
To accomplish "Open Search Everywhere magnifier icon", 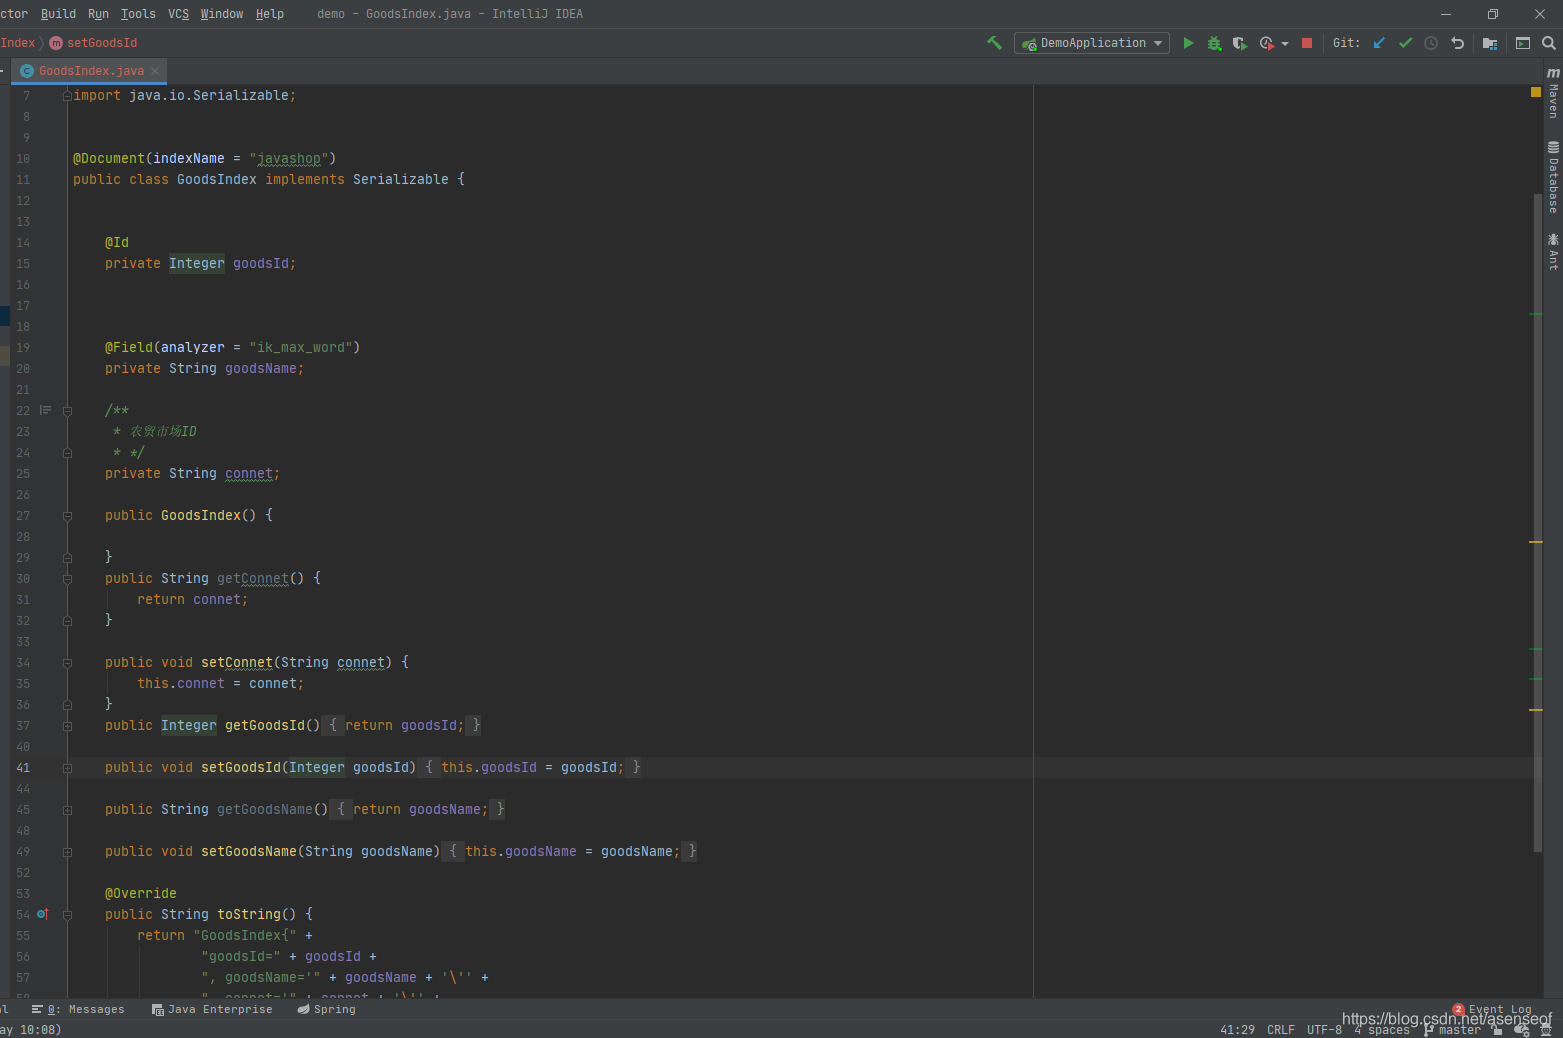I will click(x=1549, y=43).
